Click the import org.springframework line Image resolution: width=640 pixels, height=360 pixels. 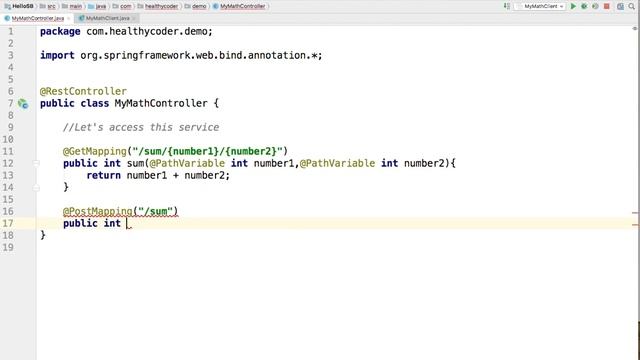click(x=181, y=56)
